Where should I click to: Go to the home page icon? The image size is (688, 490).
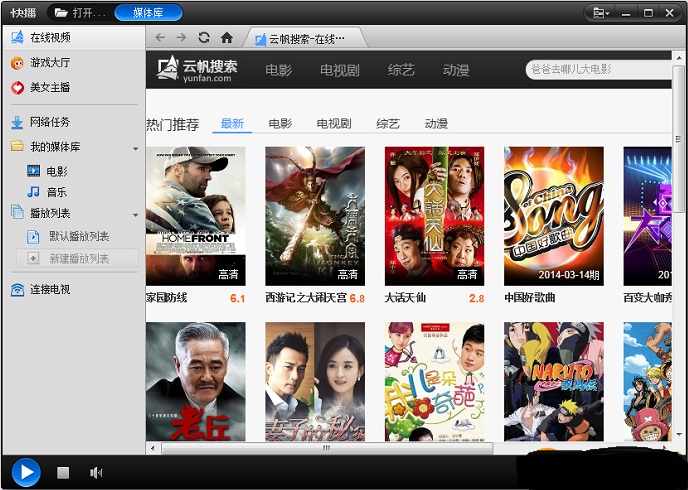pos(227,38)
